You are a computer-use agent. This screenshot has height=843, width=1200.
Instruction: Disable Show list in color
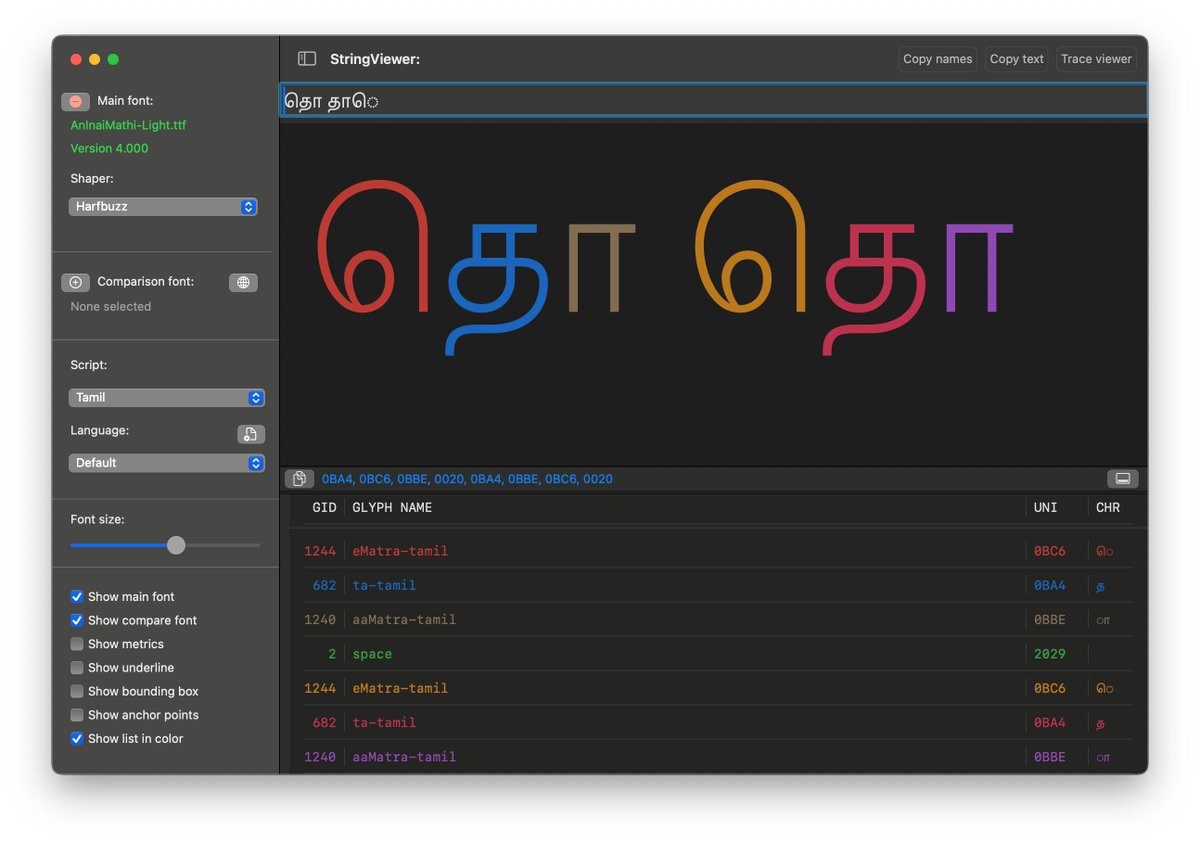coord(77,739)
